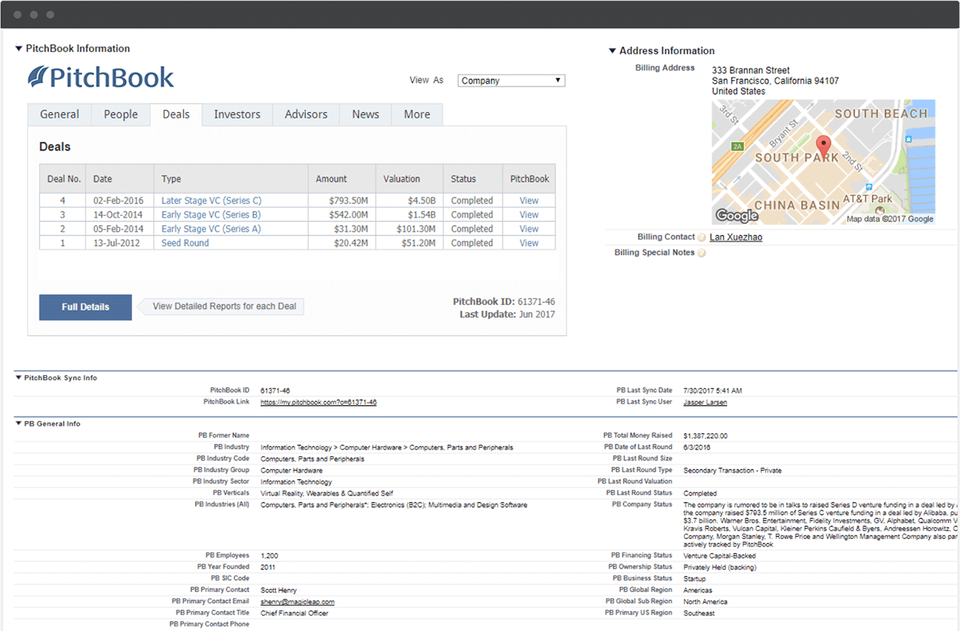Click View link for the Seed Round deal
This screenshot has height=631, width=960.
(529, 243)
